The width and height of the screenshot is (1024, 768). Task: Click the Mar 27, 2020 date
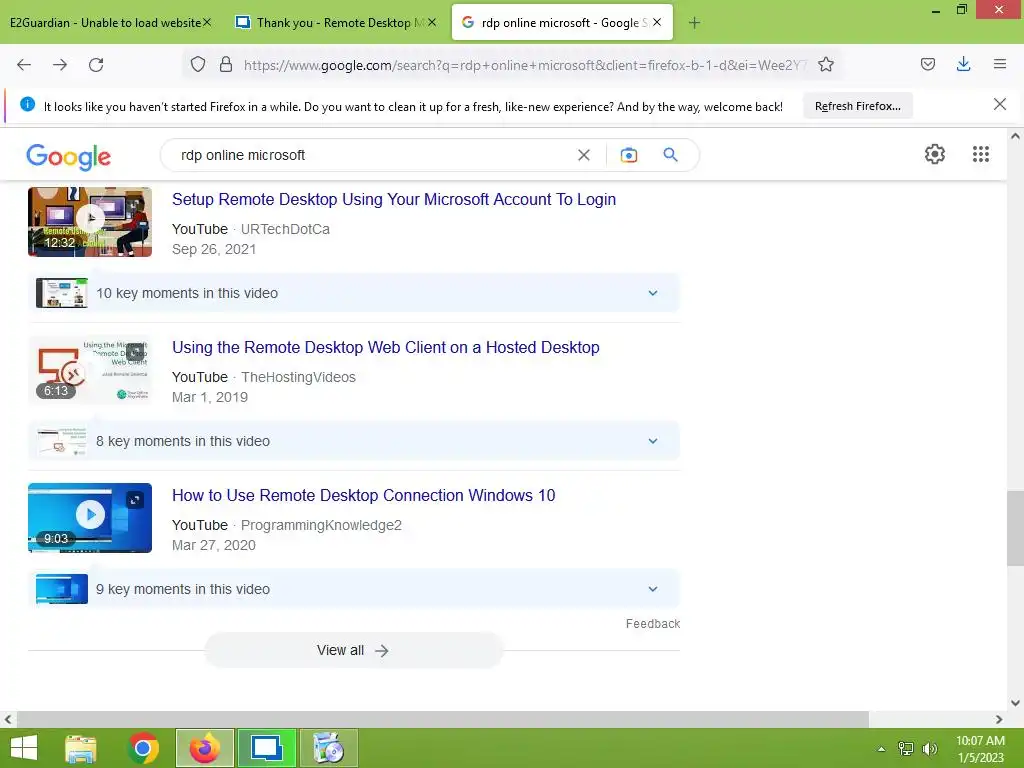tap(214, 545)
